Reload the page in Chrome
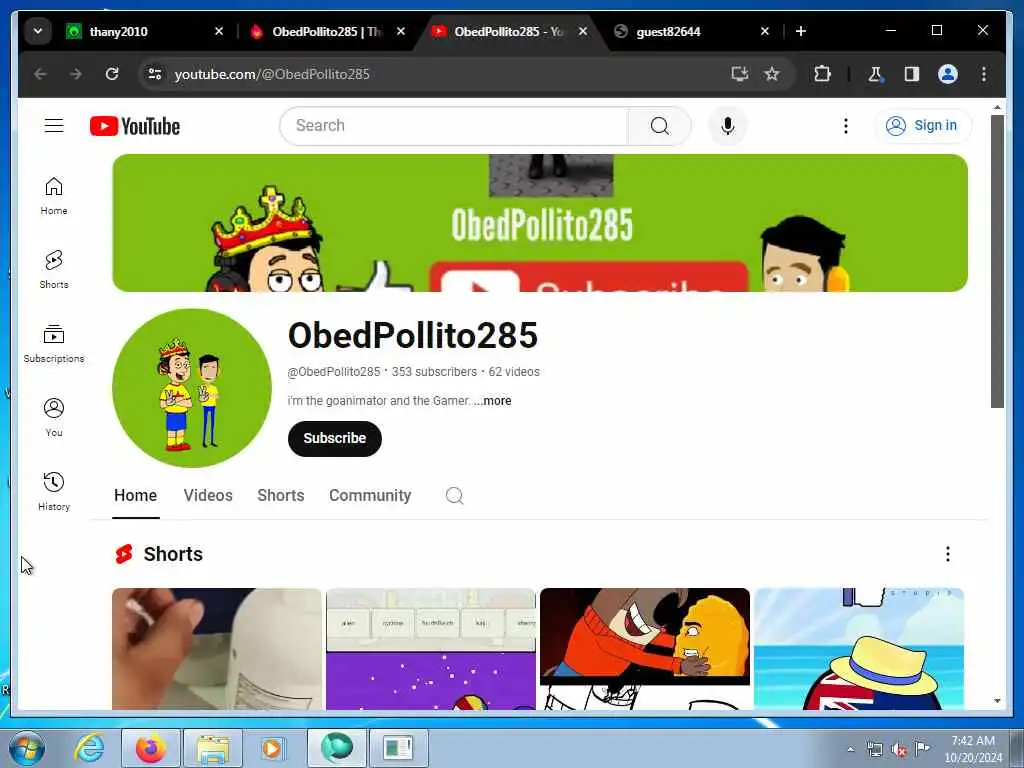The width and height of the screenshot is (1024, 768). click(112, 74)
